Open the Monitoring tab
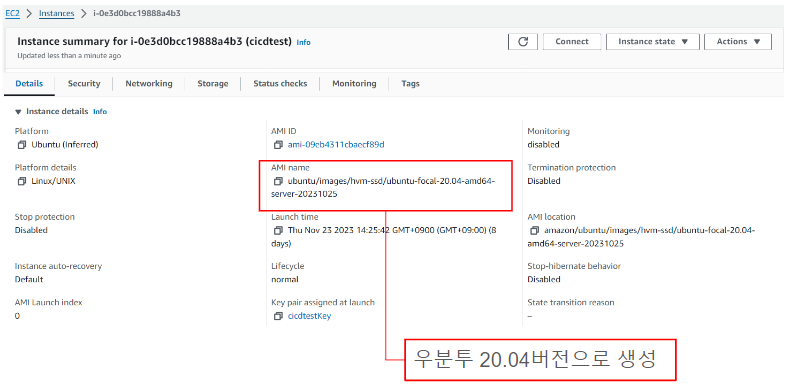Viewport: 787px width, 390px height. (354, 84)
